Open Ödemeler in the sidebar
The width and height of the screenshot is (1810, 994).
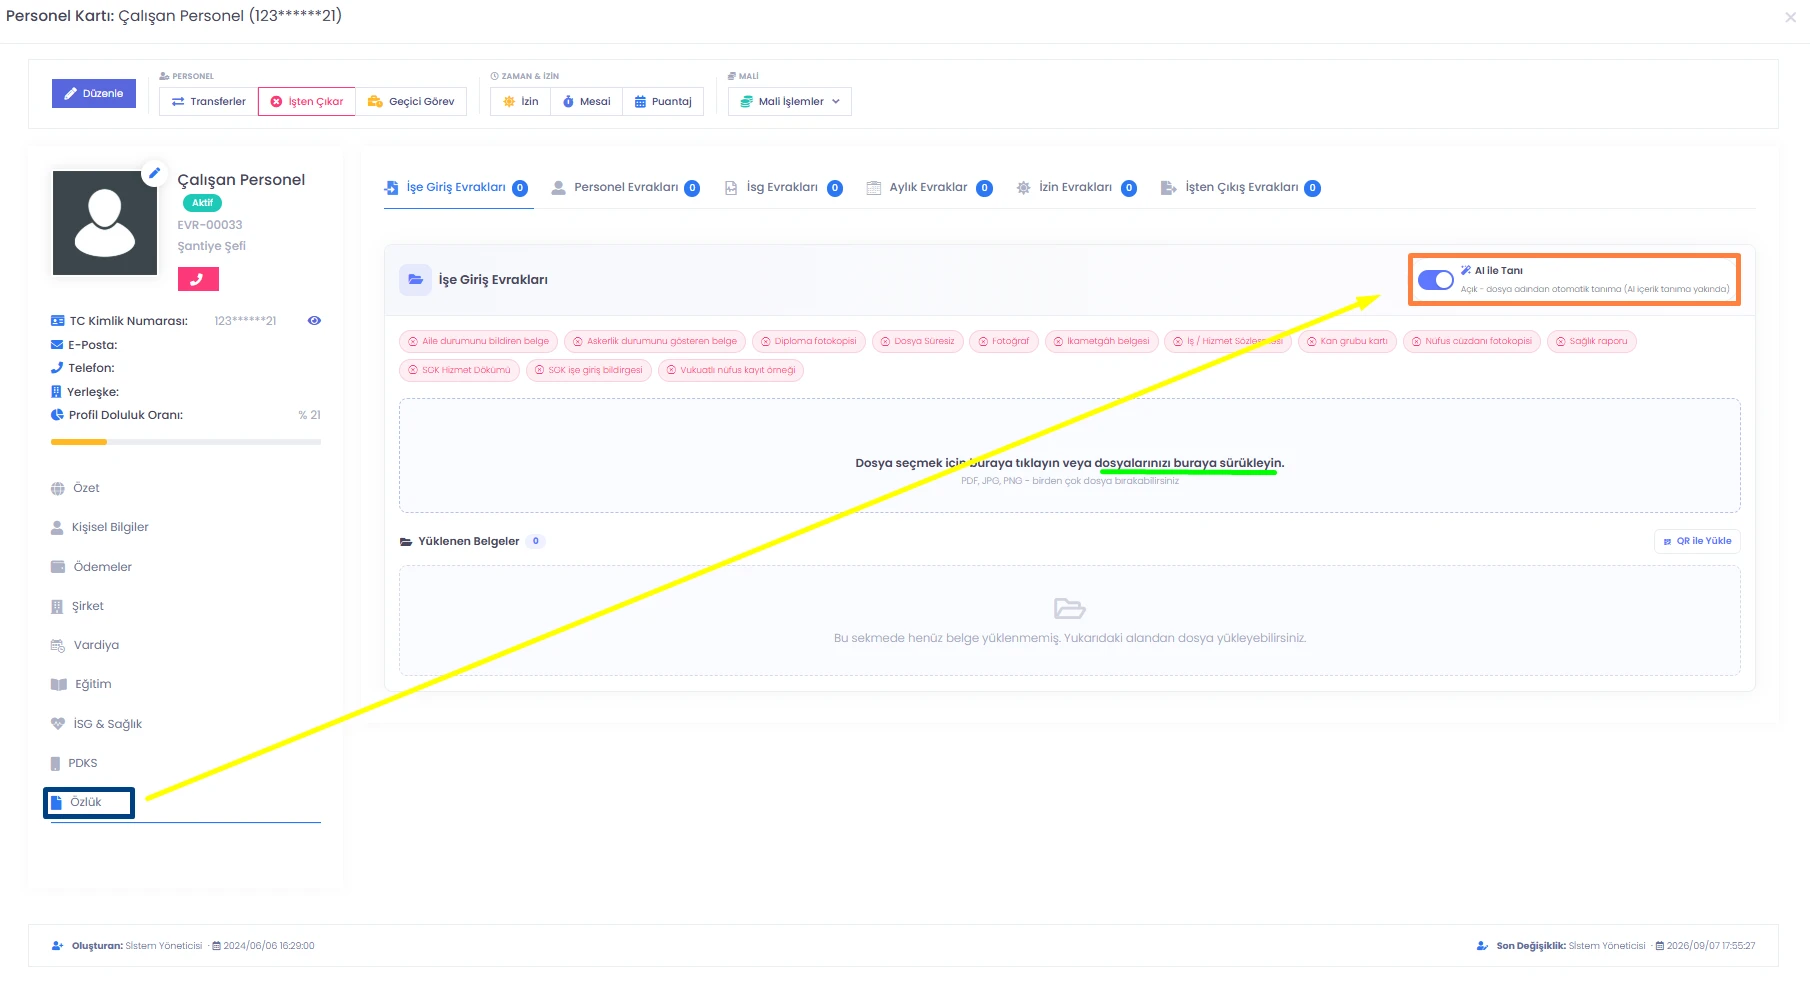91,567
